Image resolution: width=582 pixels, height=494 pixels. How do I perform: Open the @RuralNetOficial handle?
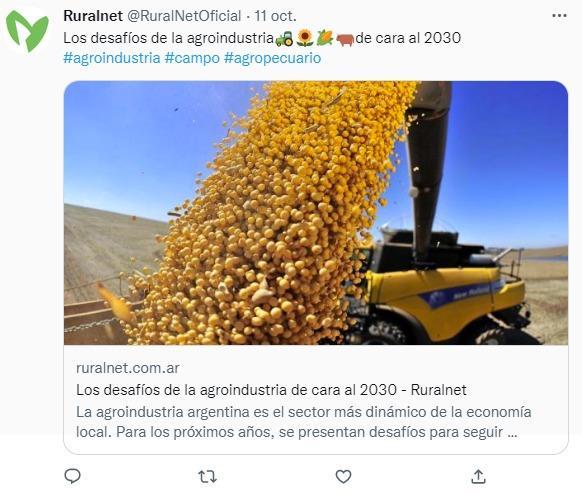coord(184,16)
